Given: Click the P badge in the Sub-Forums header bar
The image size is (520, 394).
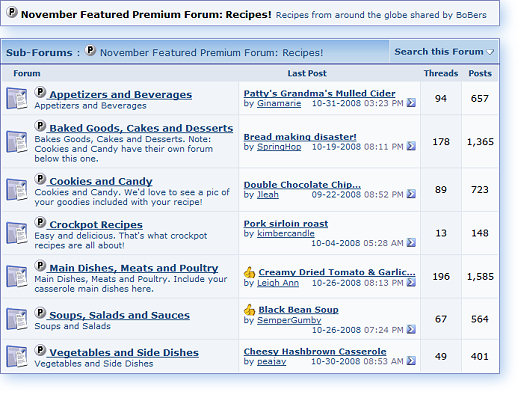Looking at the screenshot, I should click(90, 50).
